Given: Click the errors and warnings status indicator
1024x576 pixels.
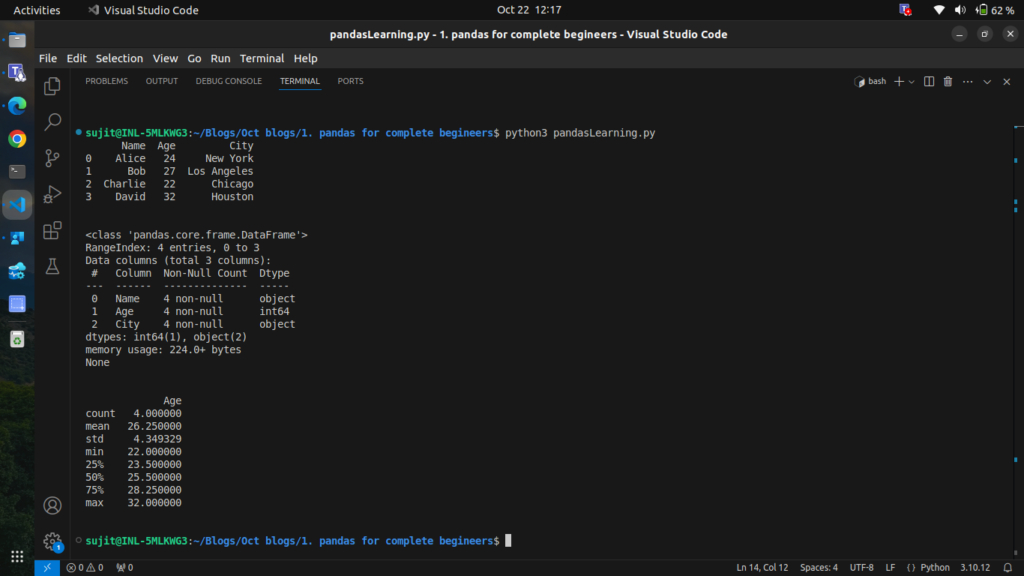Looking at the screenshot, I should click(85, 567).
